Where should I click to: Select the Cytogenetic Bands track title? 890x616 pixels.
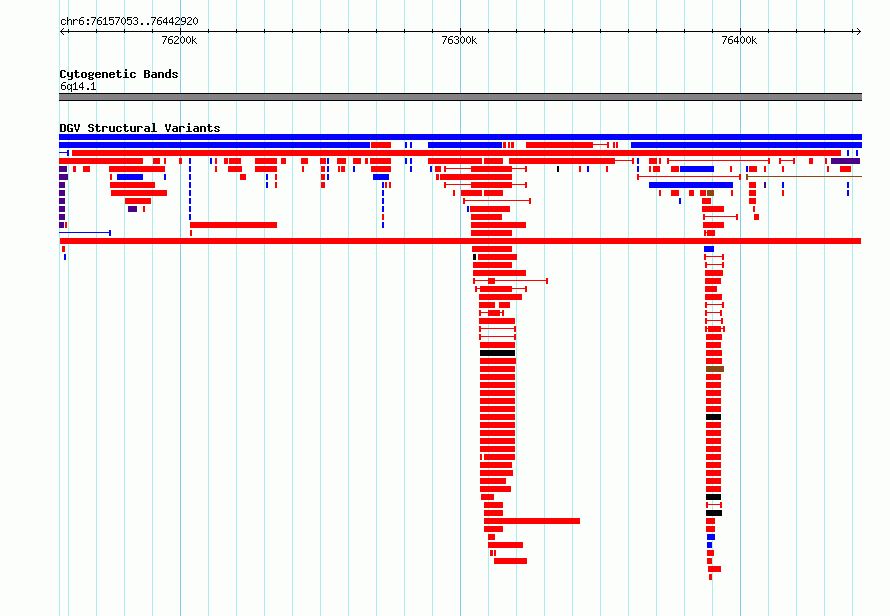point(119,74)
